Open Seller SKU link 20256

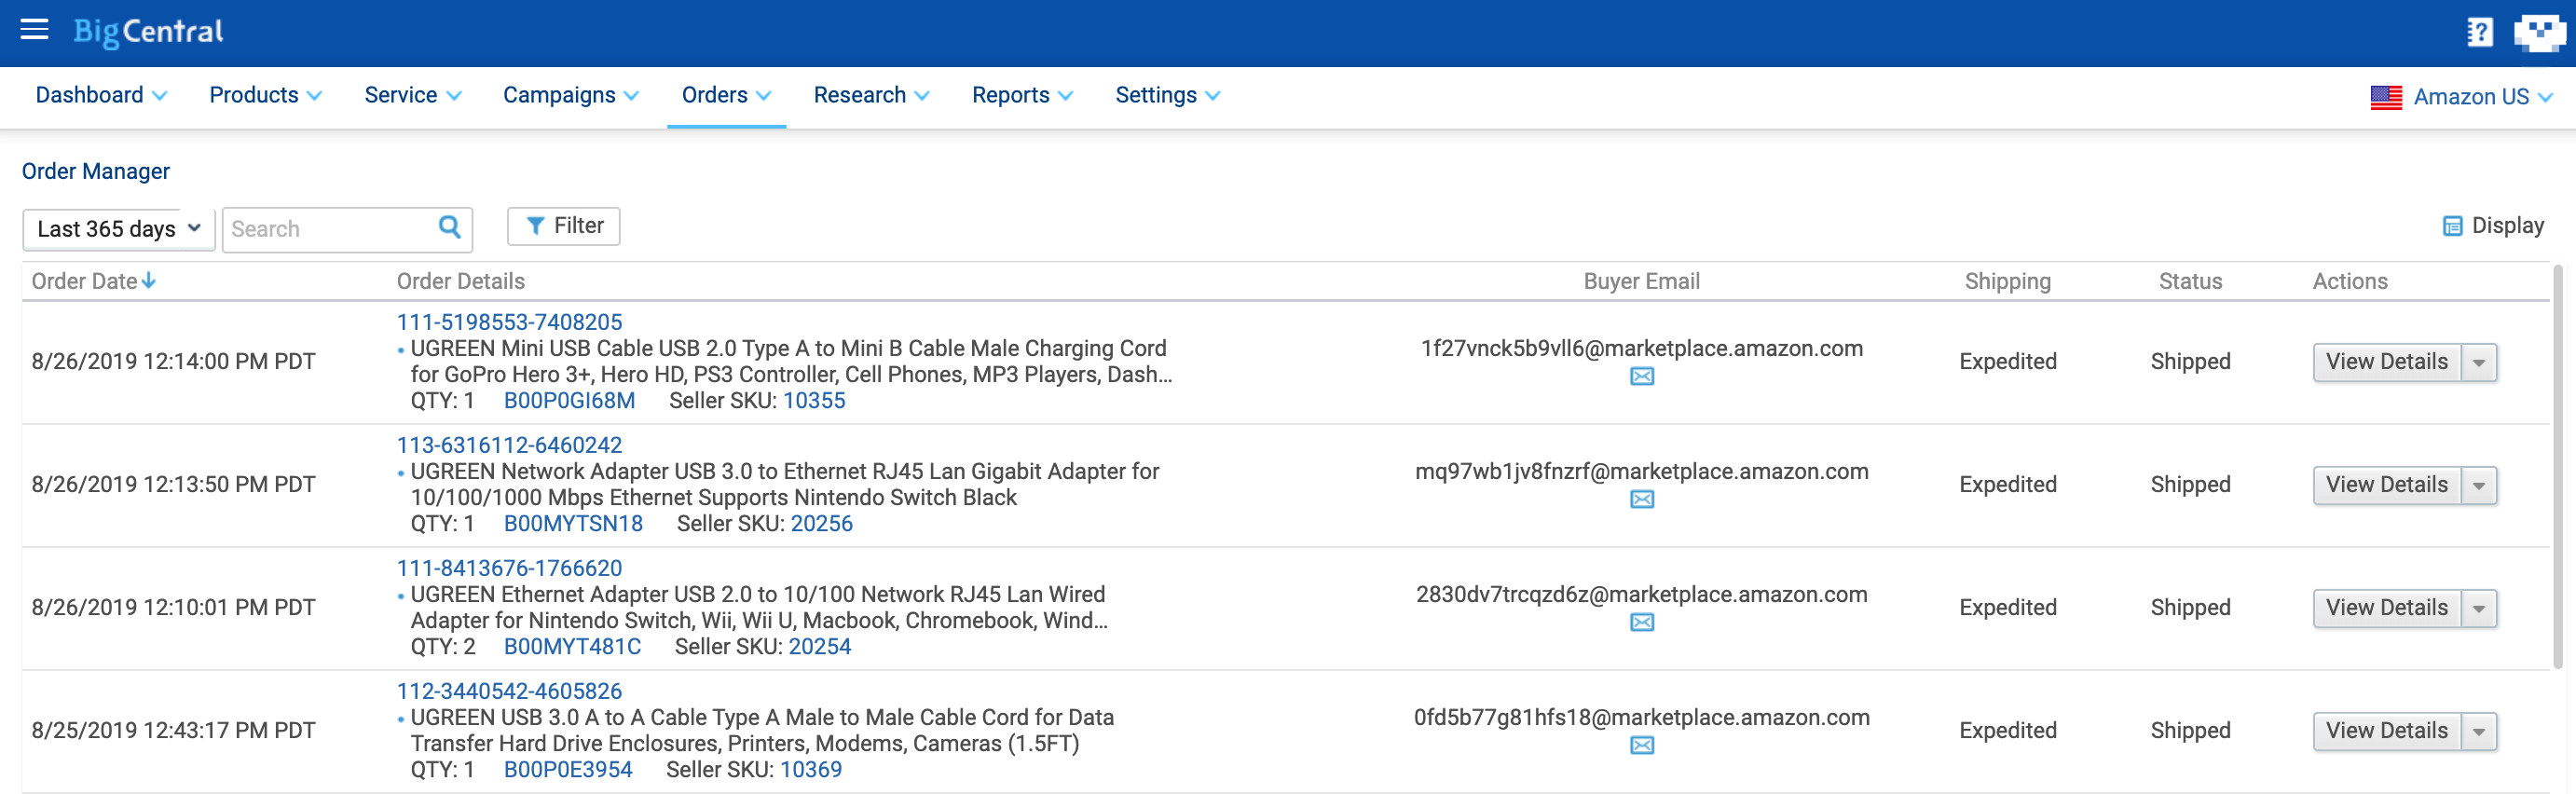[x=822, y=524]
